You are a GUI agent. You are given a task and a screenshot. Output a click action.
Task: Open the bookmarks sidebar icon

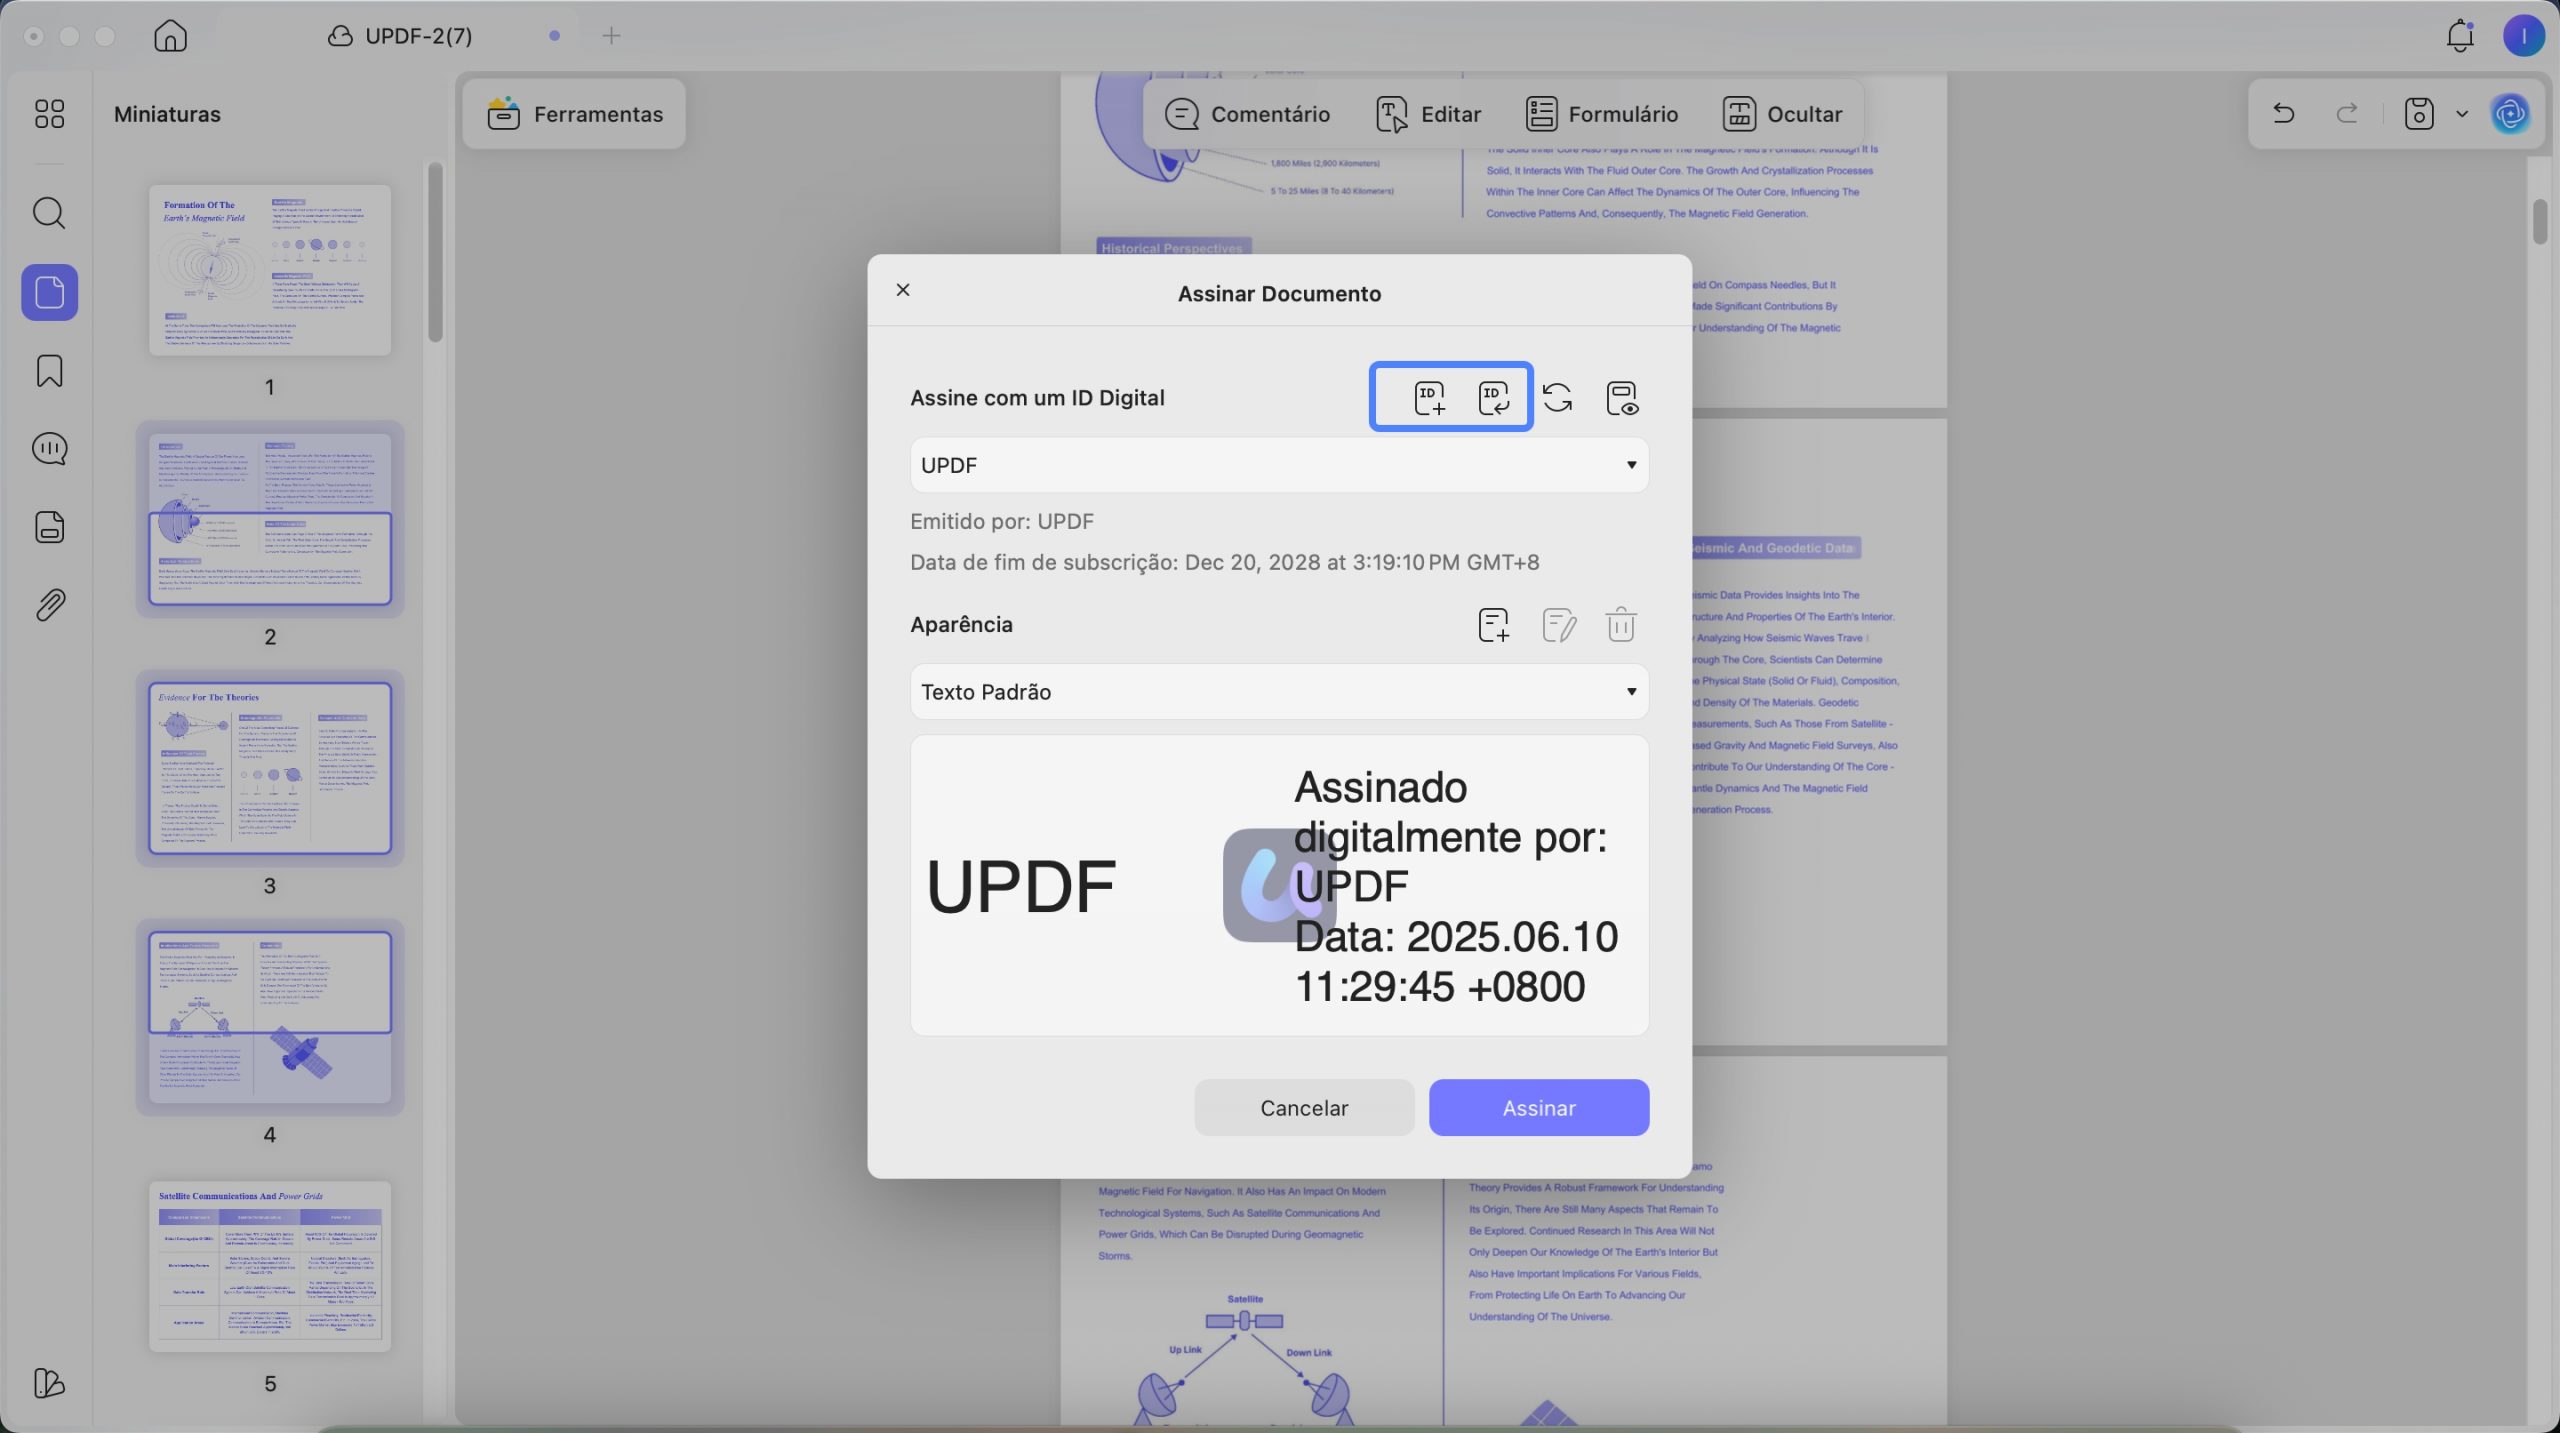[x=49, y=371]
